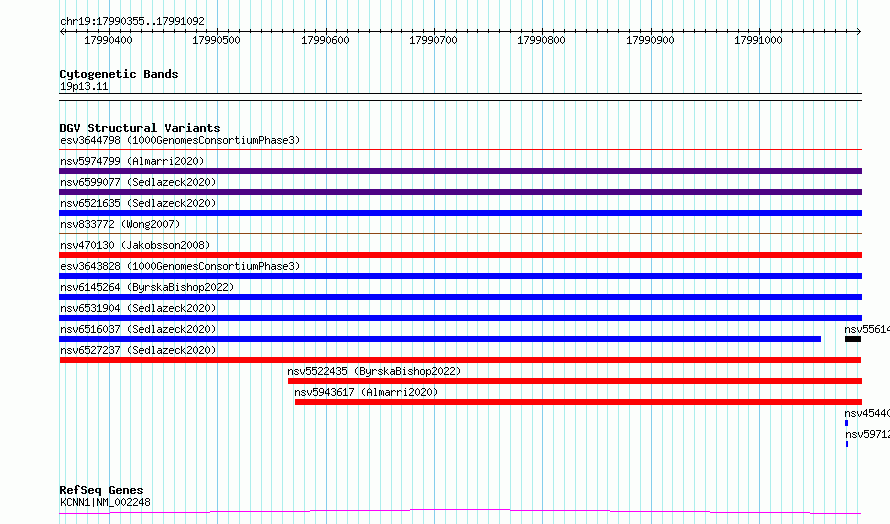The height and width of the screenshot is (524, 890).
Task: Click the chr19:17990355..17991092 coordinate label
Action: (x=132, y=21)
